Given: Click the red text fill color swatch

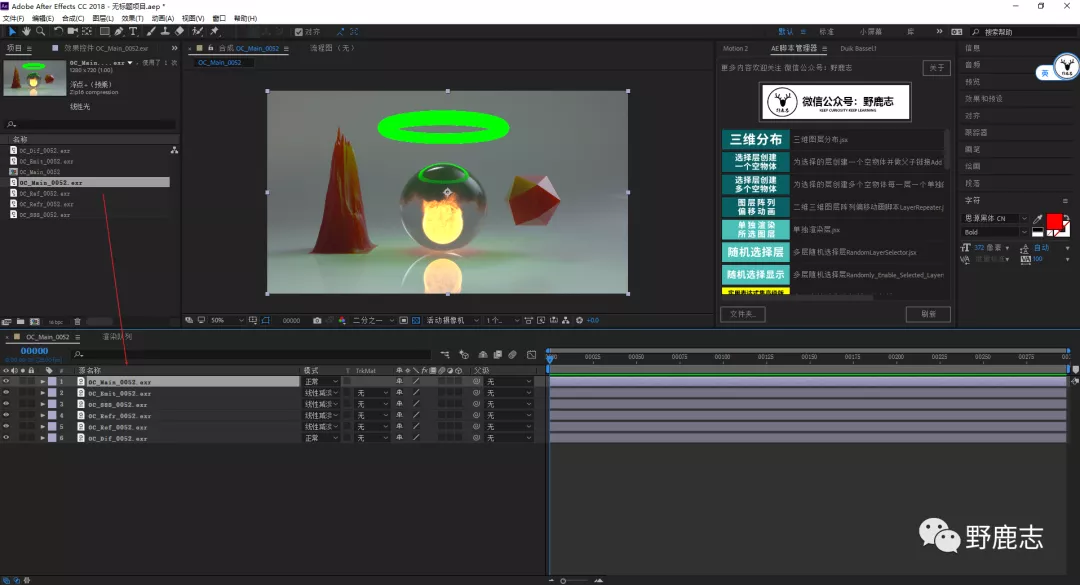Looking at the screenshot, I should tap(1053, 221).
